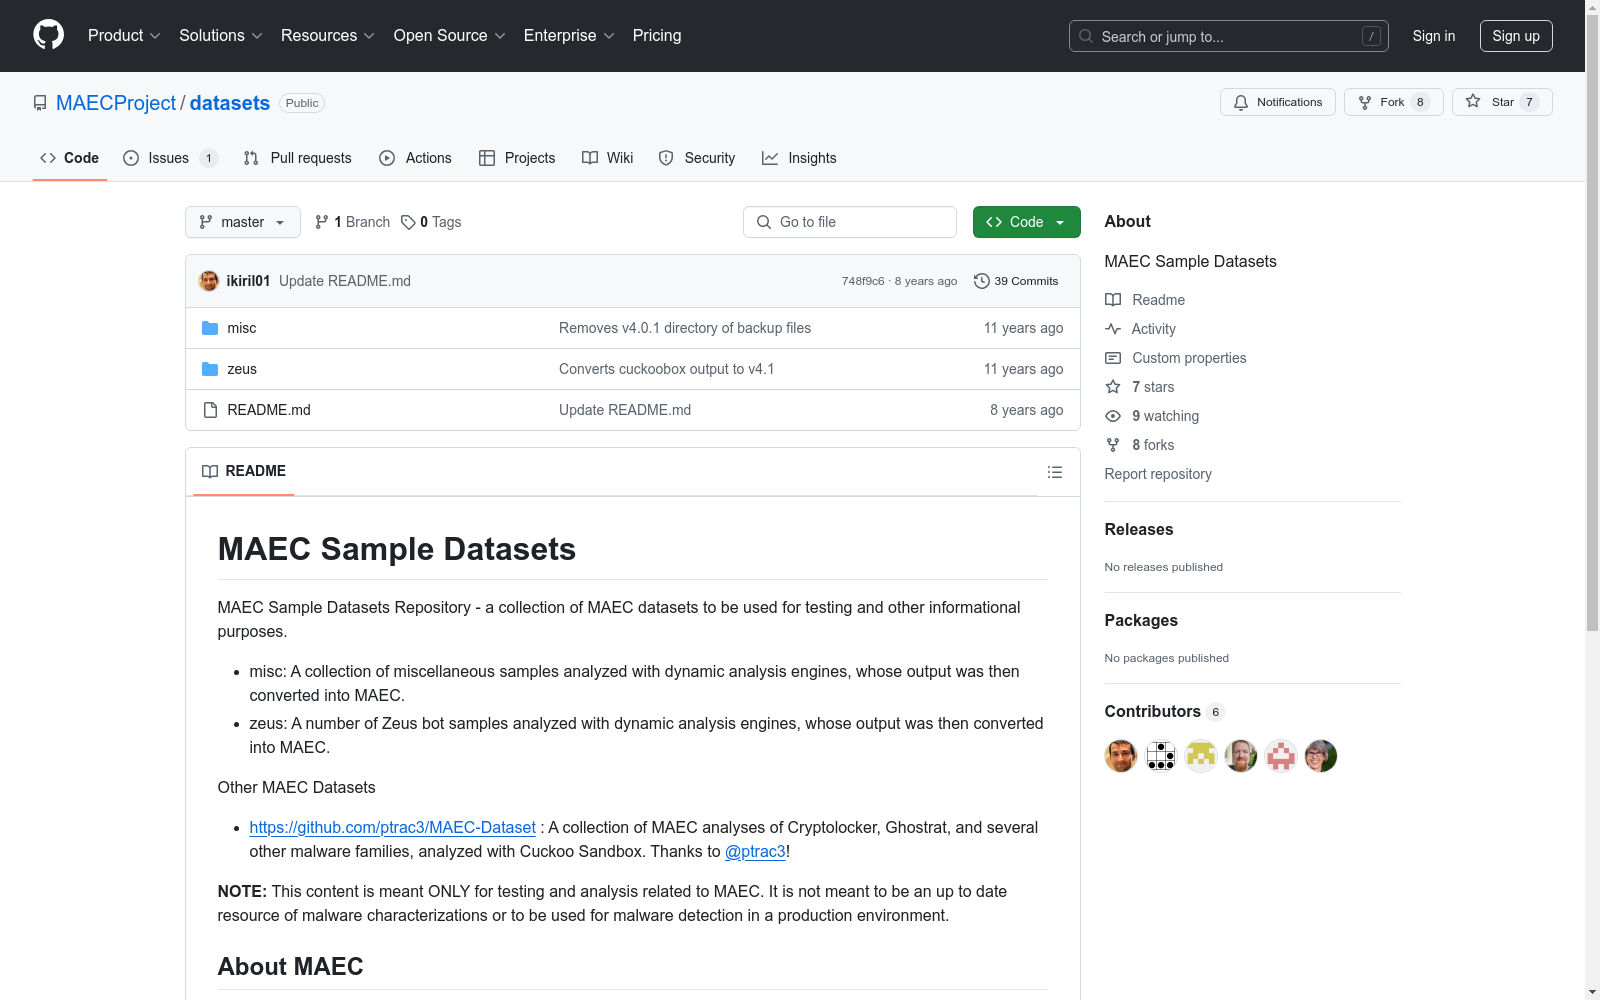The height and width of the screenshot is (1000, 1600).
Task: View the 1 Branch list
Action: pyautogui.click(x=352, y=222)
